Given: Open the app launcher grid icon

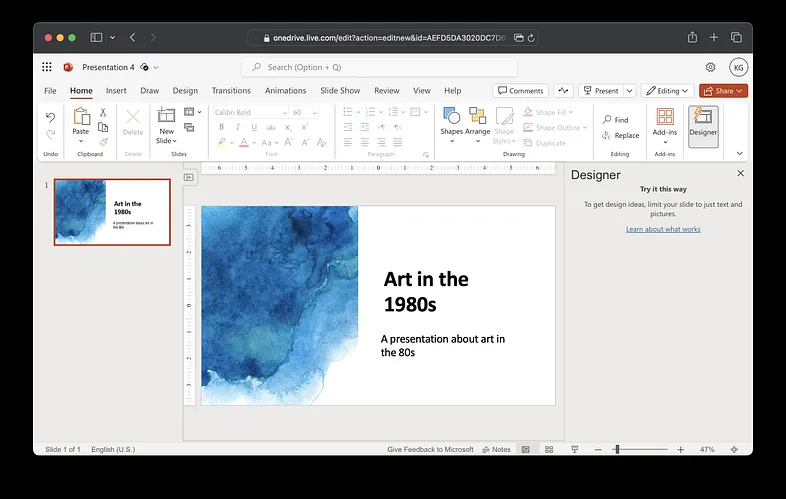Looking at the screenshot, I should coord(47,67).
